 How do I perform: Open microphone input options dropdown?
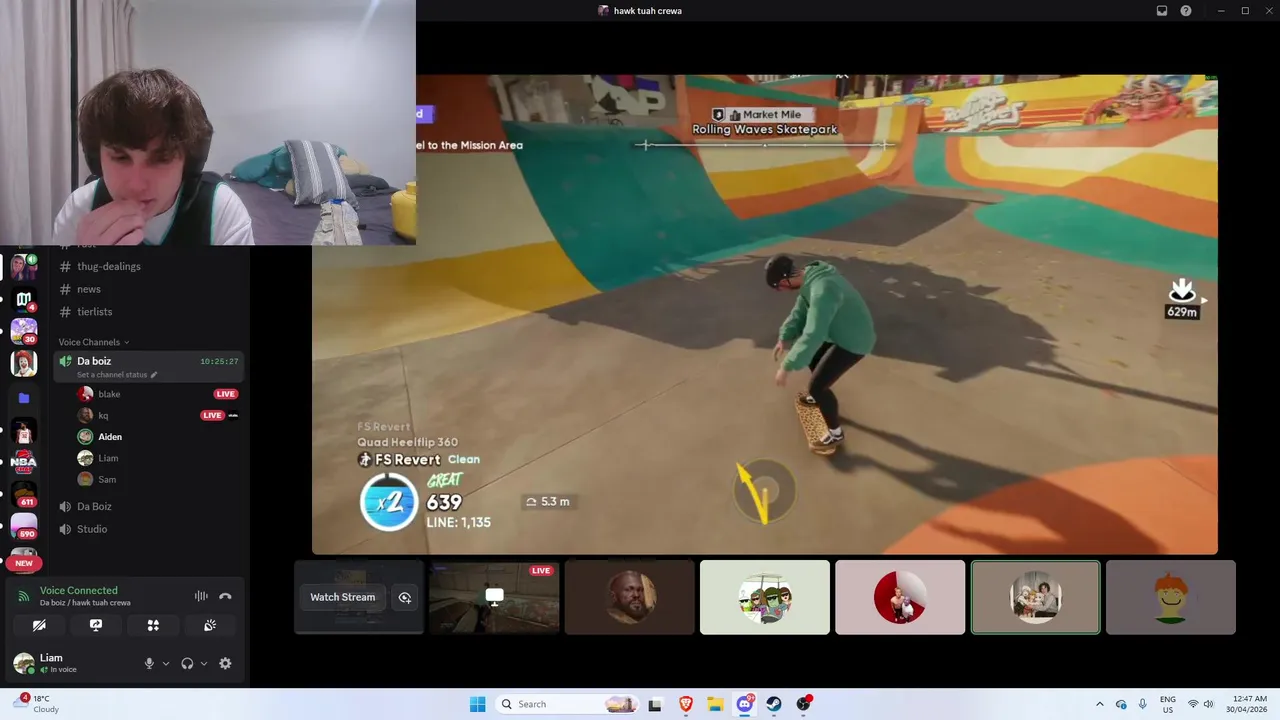(x=166, y=663)
